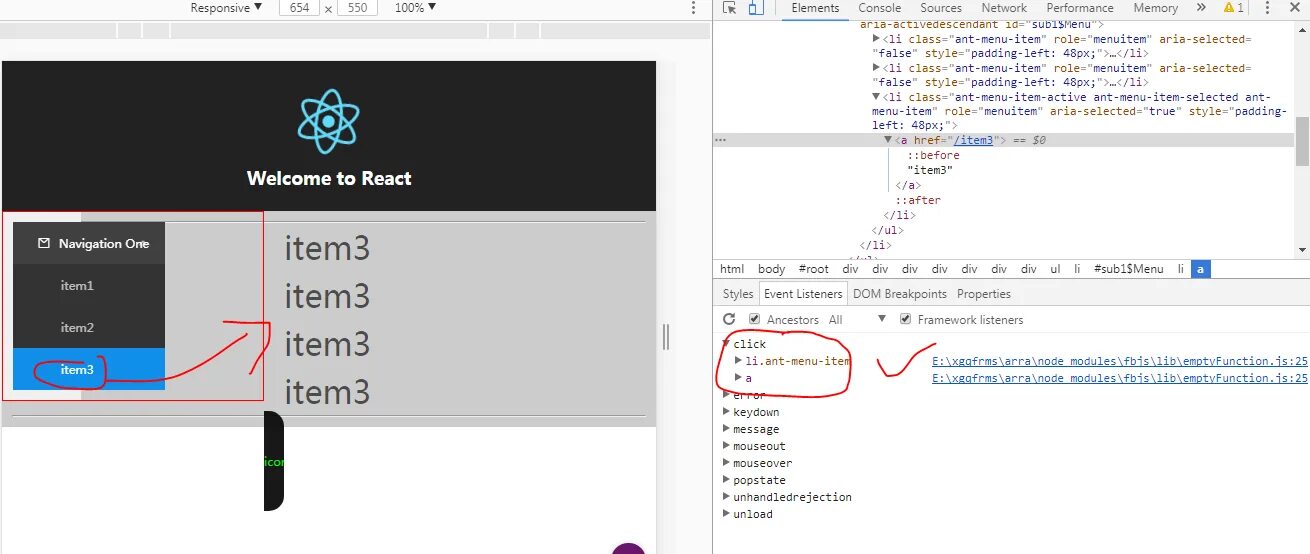Toggle the Framework listeners checkbox
Viewport: 1310px width, 554px height.
pos(905,319)
